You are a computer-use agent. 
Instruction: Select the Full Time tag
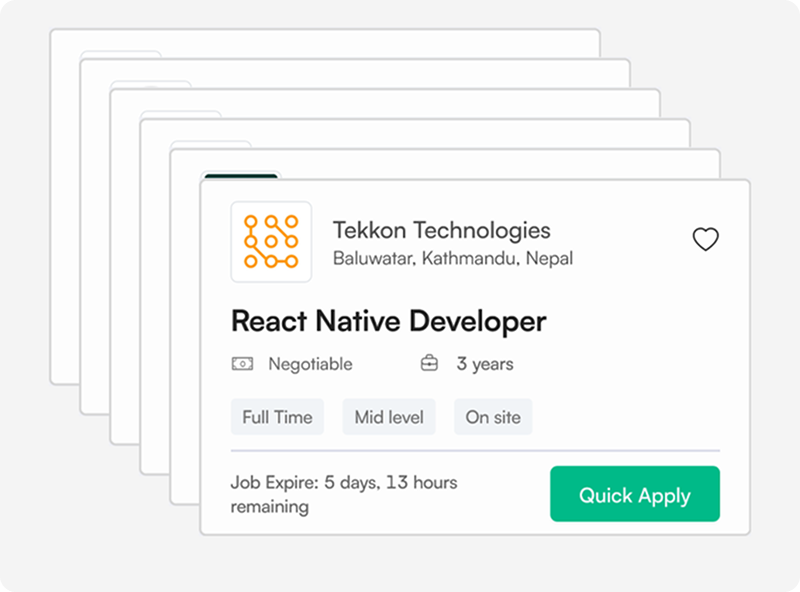277,417
